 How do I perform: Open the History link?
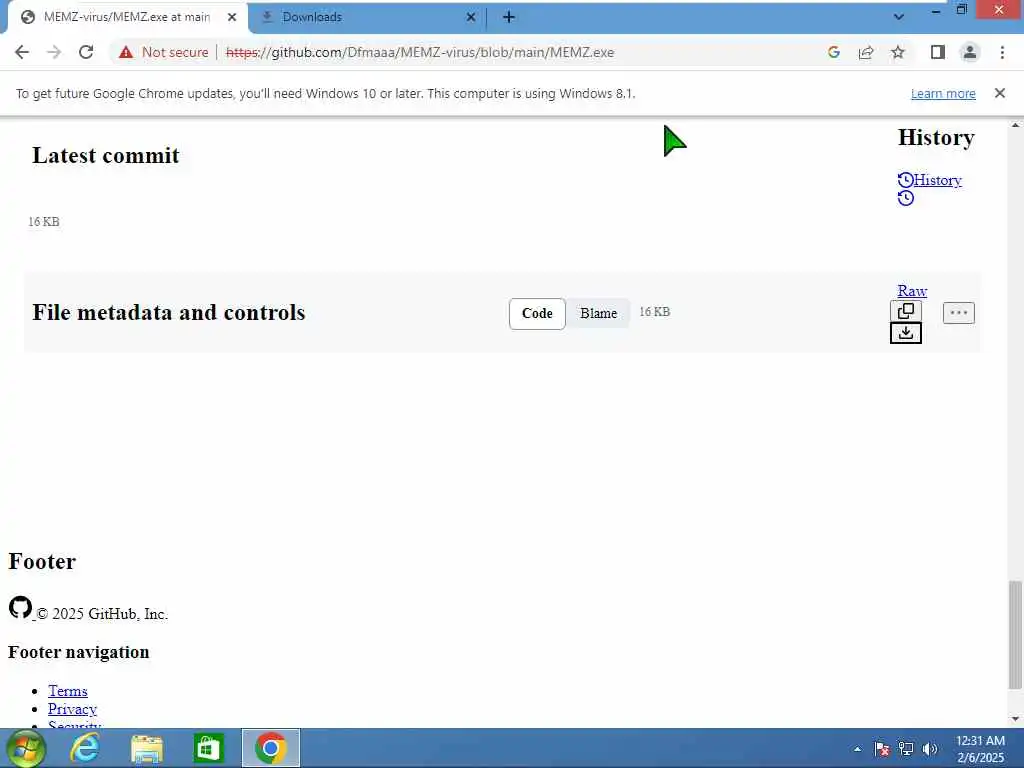[x=937, y=180]
